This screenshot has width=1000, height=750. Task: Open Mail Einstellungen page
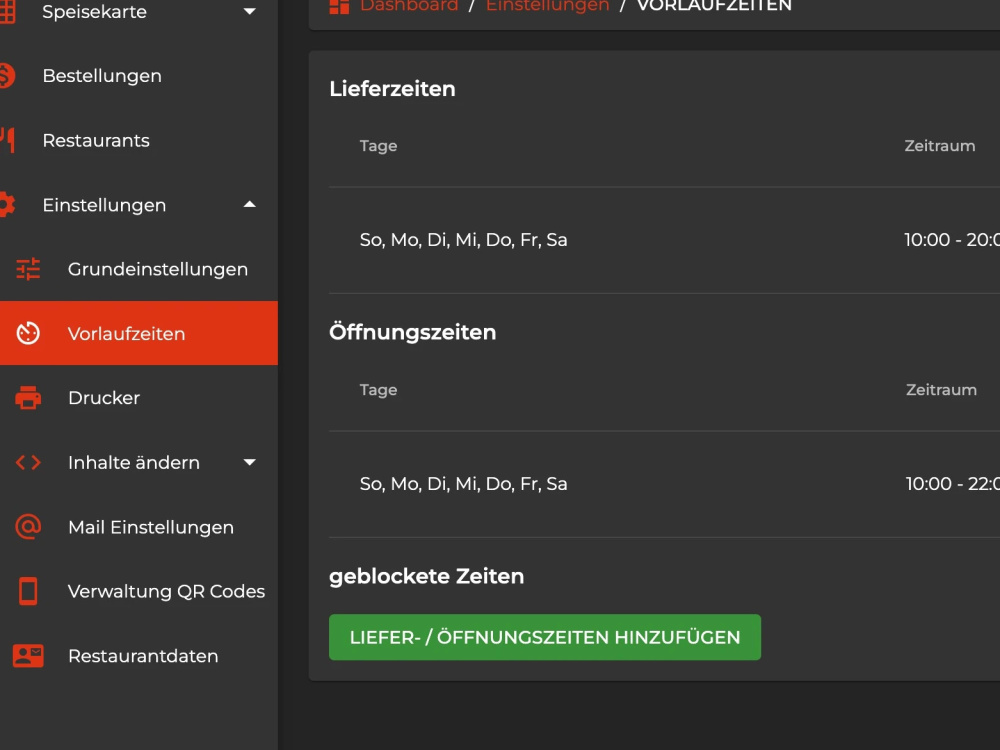click(151, 527)
